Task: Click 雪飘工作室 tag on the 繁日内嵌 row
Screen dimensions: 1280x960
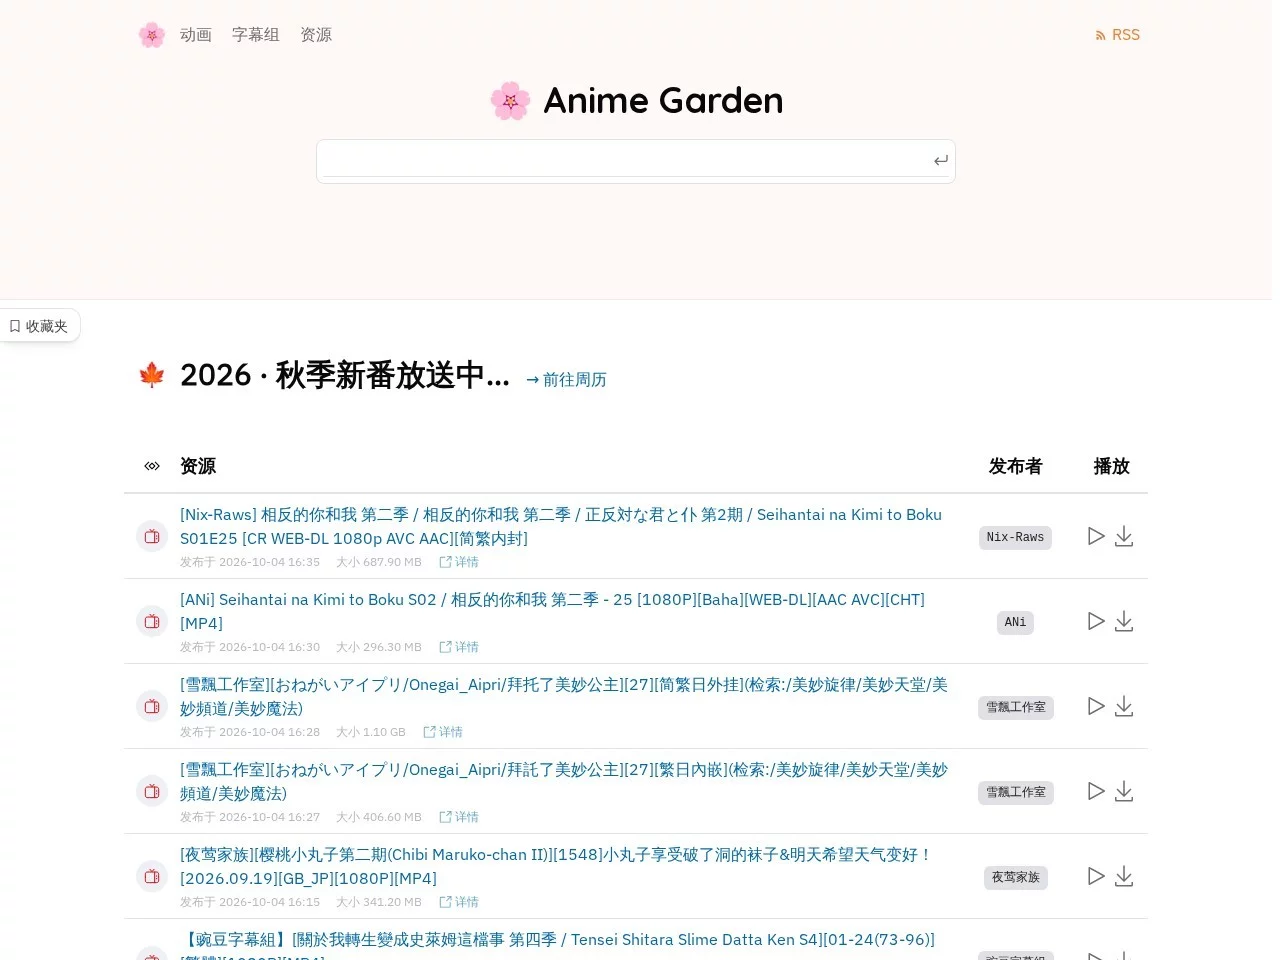Action: click(1015, 792)
